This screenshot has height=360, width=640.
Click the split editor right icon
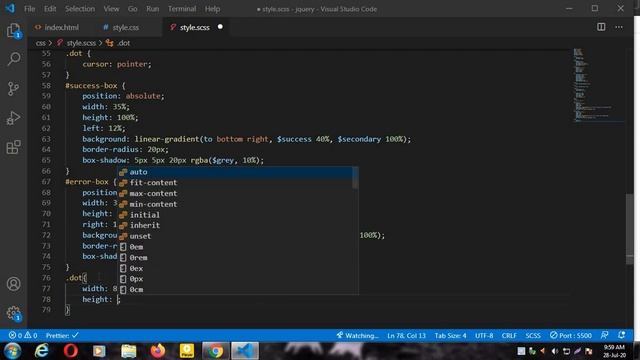(601, 27)
